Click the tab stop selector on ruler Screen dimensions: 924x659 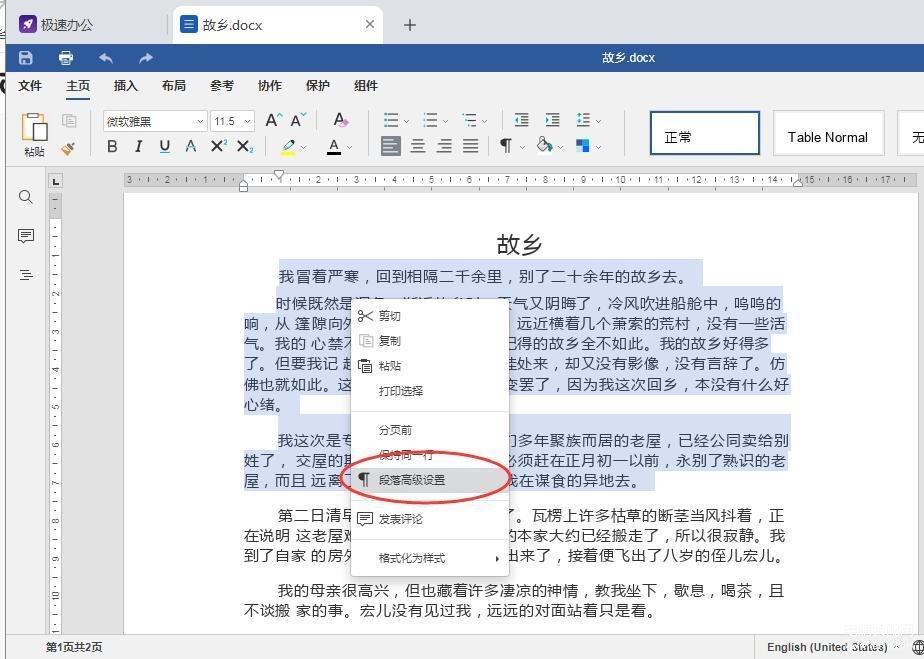click(x=55, y=182)
